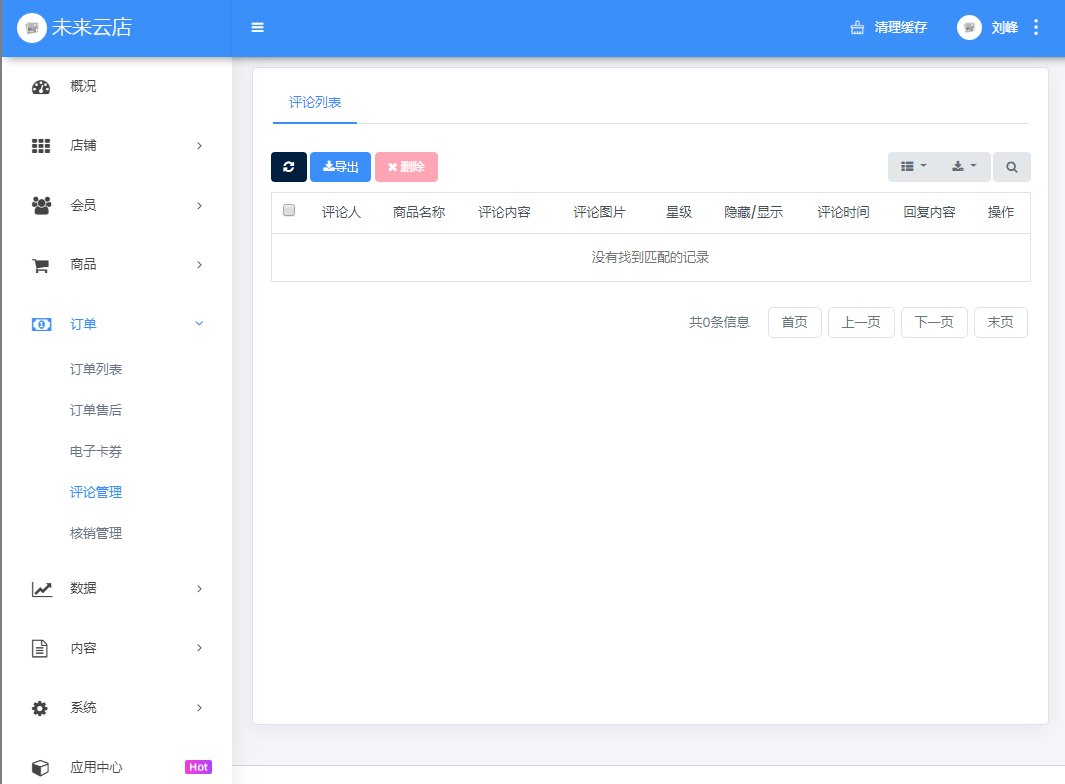The height and width of the screenshot is (784, 1065).
Task: Click the 清理缓存 broom icon
Action: (x=857, y=28)
